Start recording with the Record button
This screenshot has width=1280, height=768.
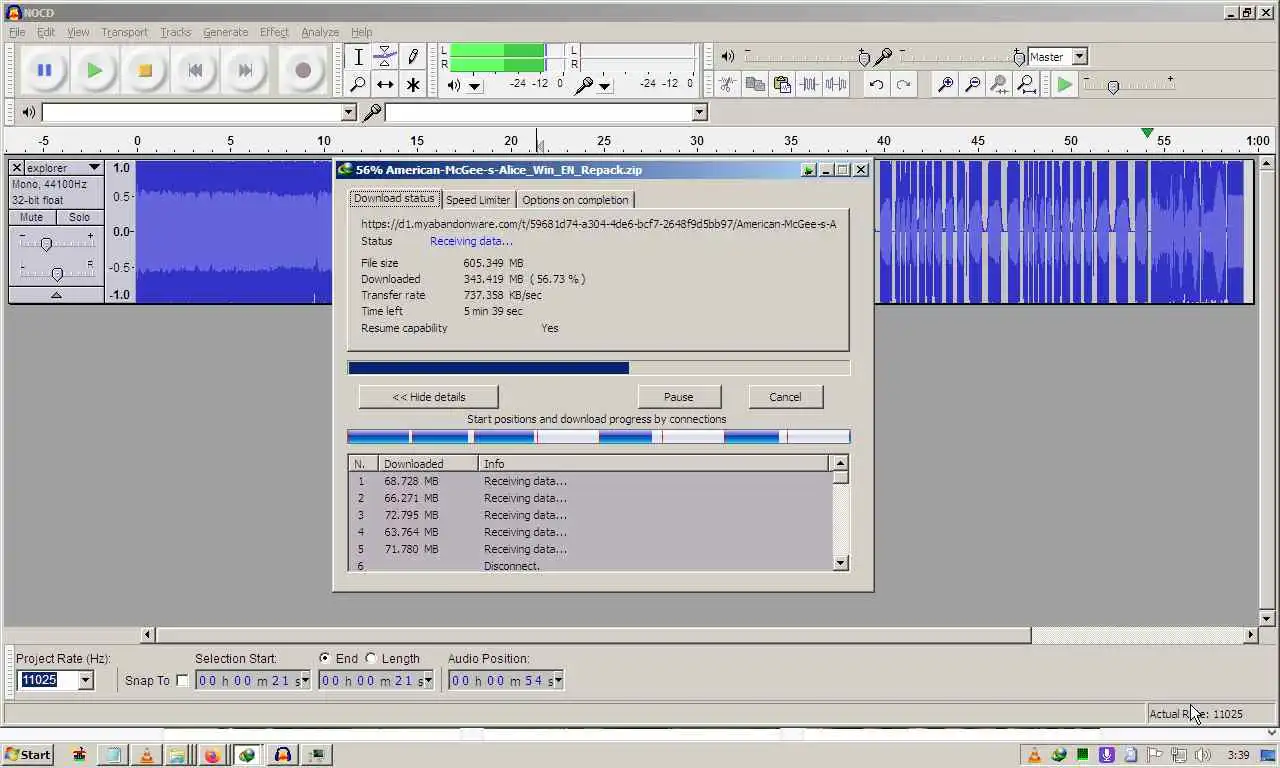tap(303, 70)
